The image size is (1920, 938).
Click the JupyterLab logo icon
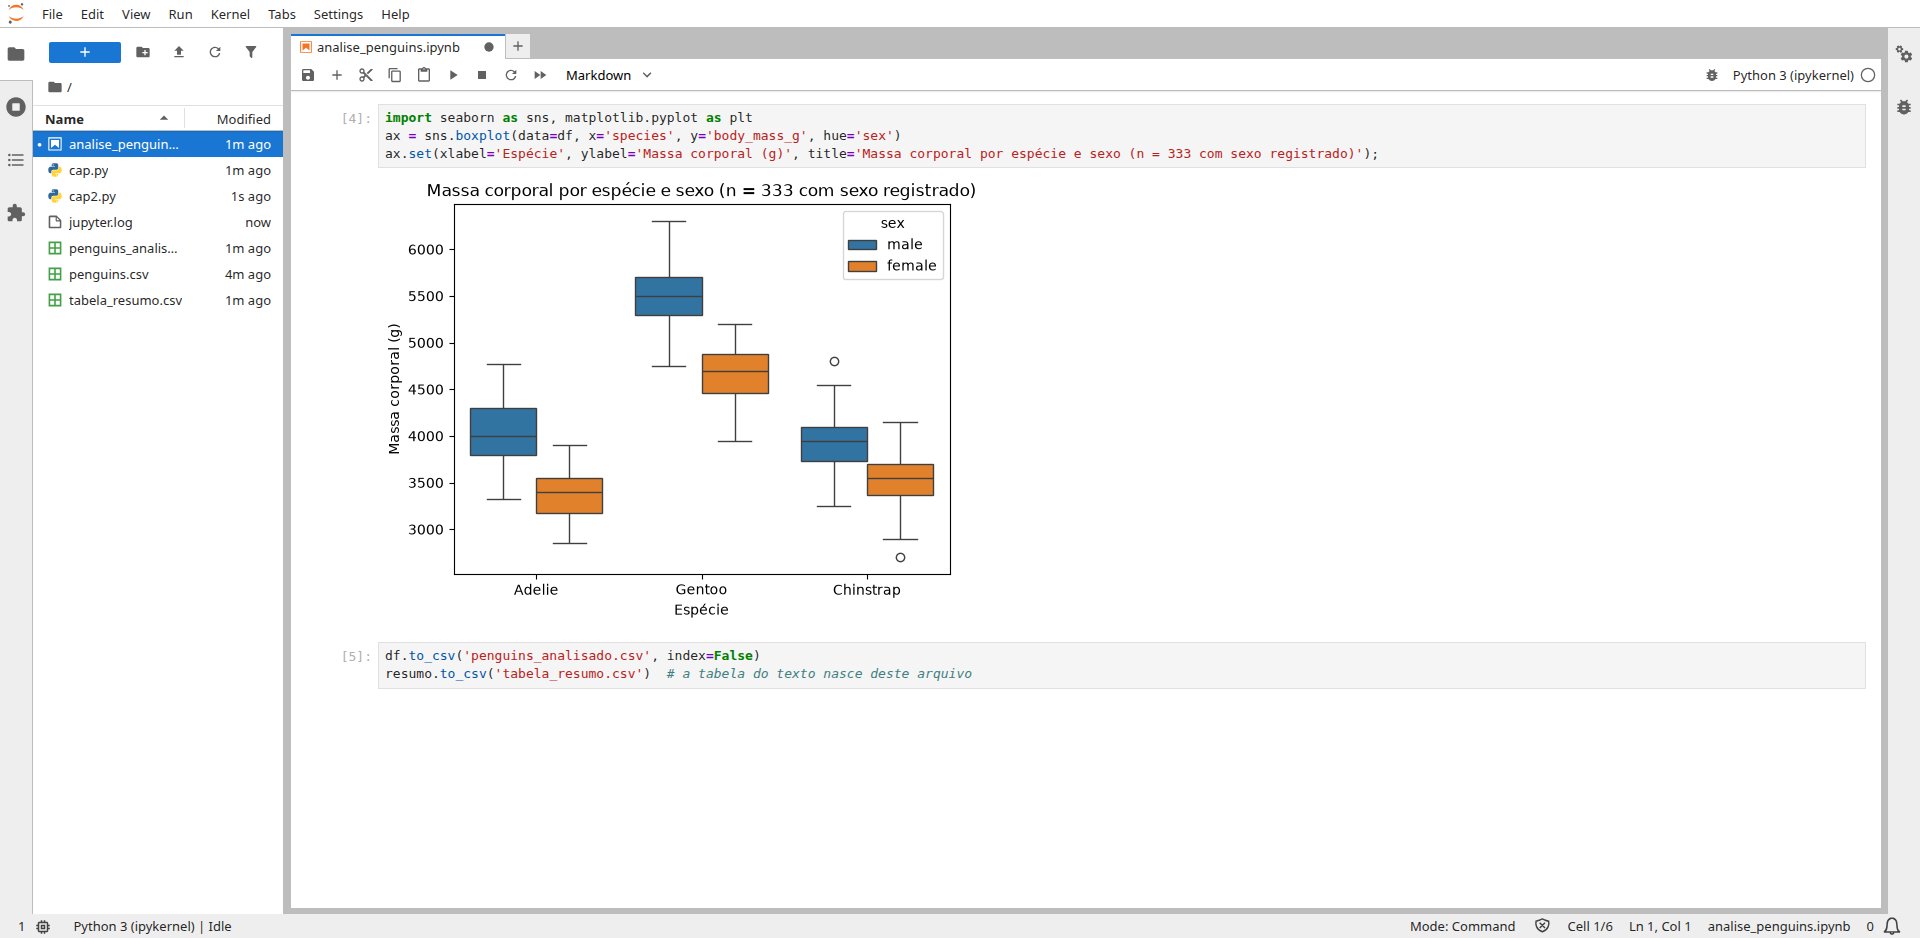point(16,14)
